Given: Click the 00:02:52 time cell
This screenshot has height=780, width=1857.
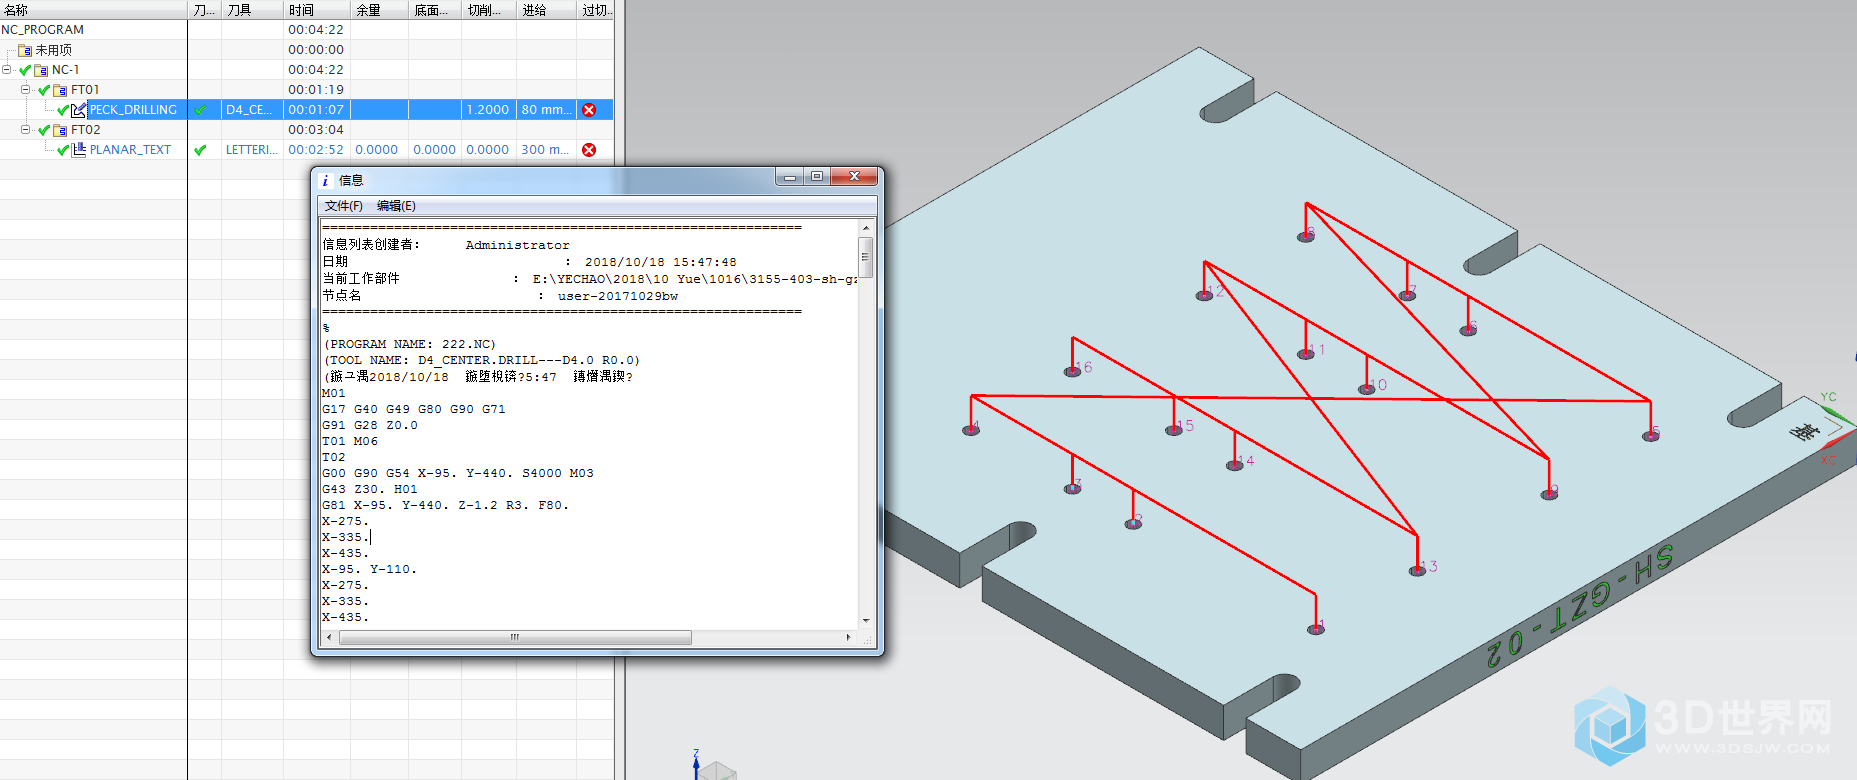Looking at the screenshot, I should tap(316, 150).
